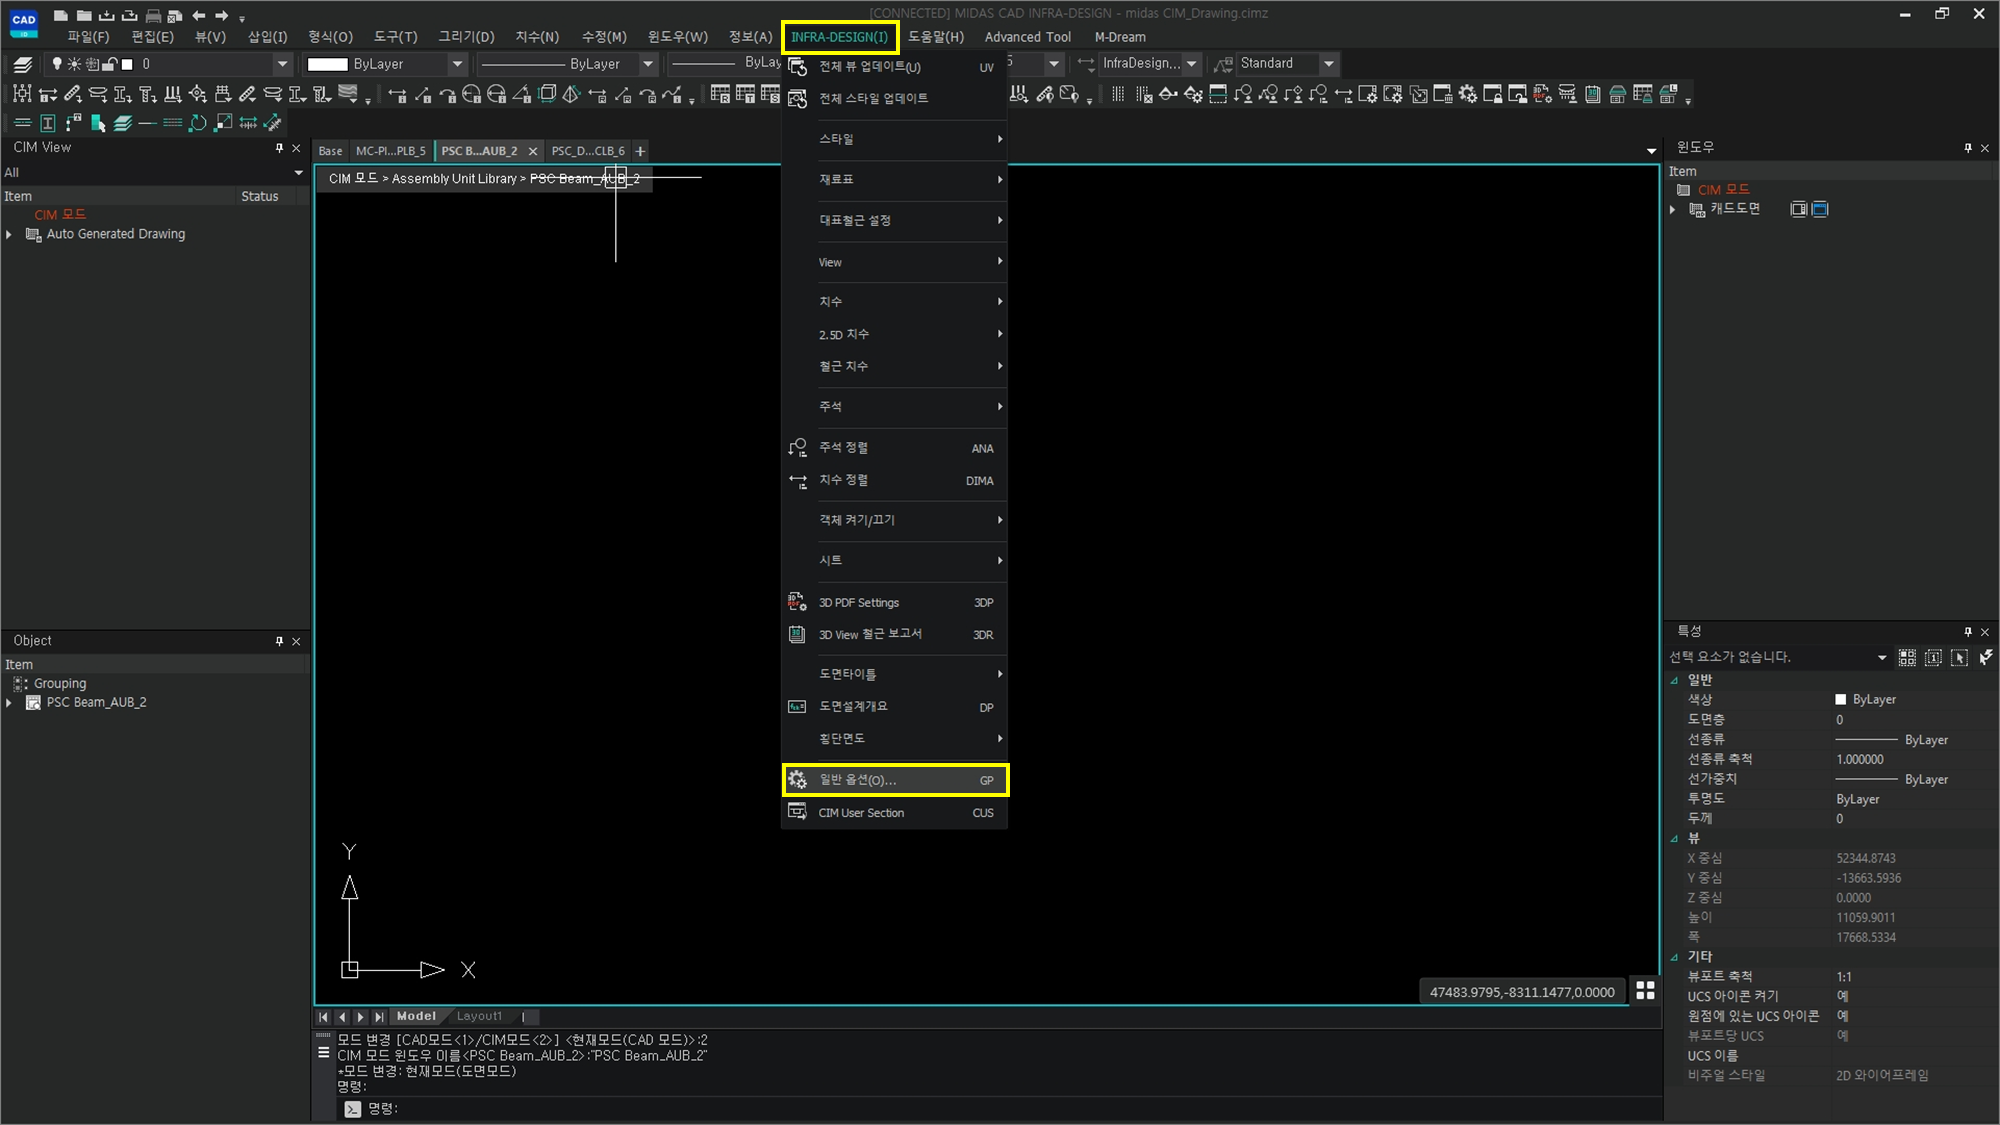This screenshot has width=2000, height=1125.
Task: Toggle the layer on/off lightbulb icon
Action: pyautogui.click(x=57, y=64)
